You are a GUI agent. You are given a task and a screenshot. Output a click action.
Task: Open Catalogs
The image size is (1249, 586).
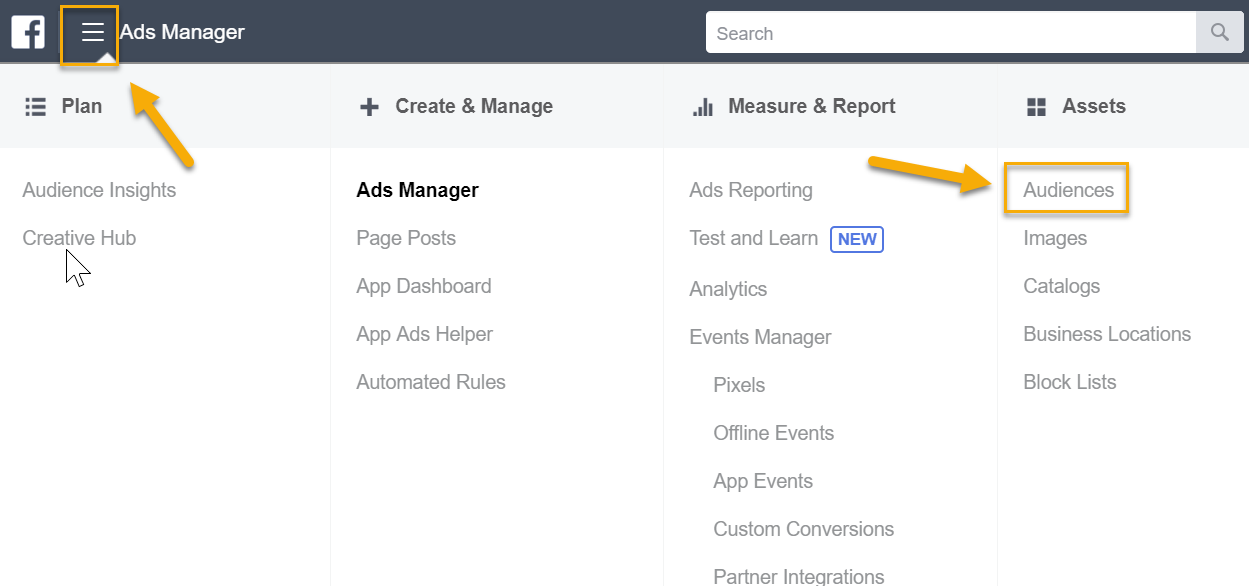click(1061, 286)
